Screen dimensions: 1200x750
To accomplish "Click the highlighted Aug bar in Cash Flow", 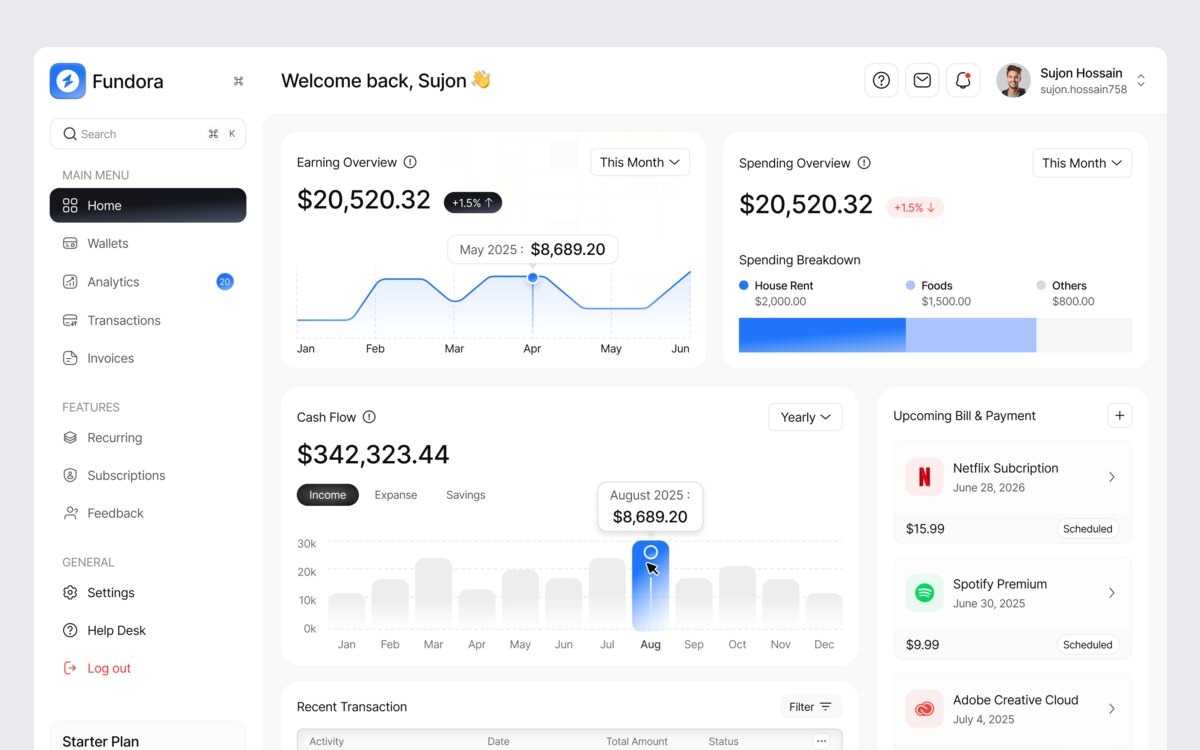I will pos(651,586).
